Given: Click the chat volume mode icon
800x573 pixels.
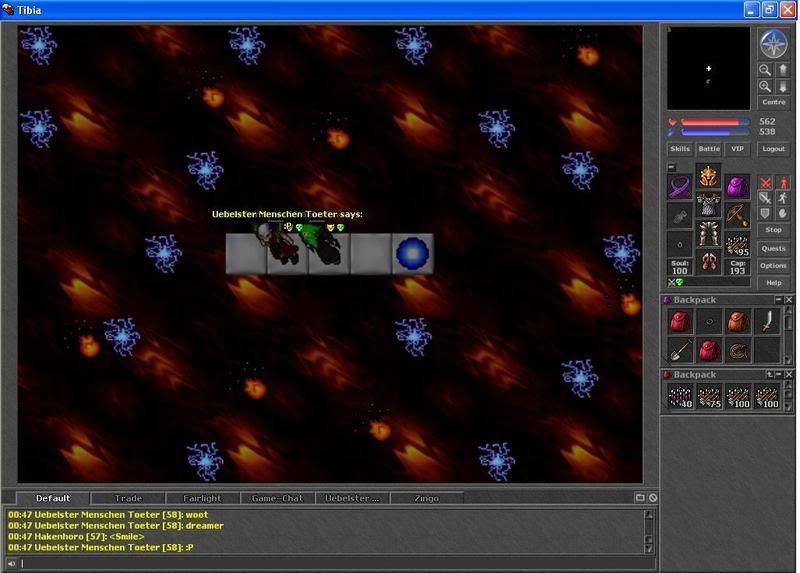Looking at the screenshot, I should 11,564.
